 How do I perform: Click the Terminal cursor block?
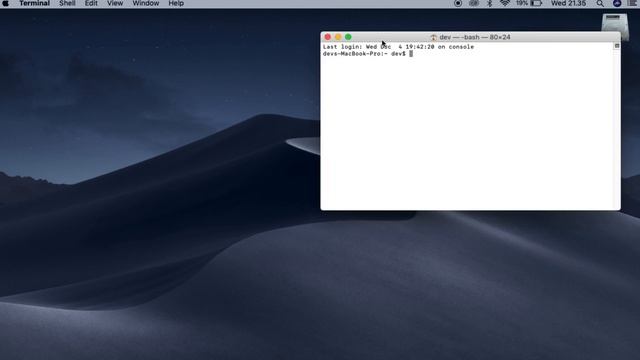pyautogui.click(x=411, y=54)
